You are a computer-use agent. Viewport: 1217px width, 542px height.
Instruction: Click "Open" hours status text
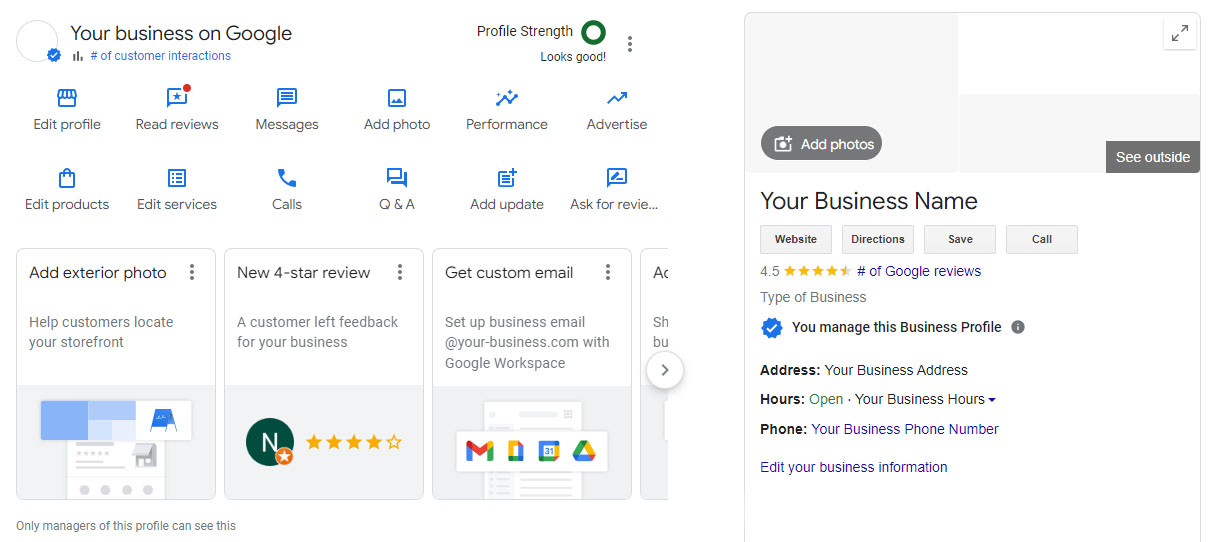pyautogui.click(x=826, y=399)
